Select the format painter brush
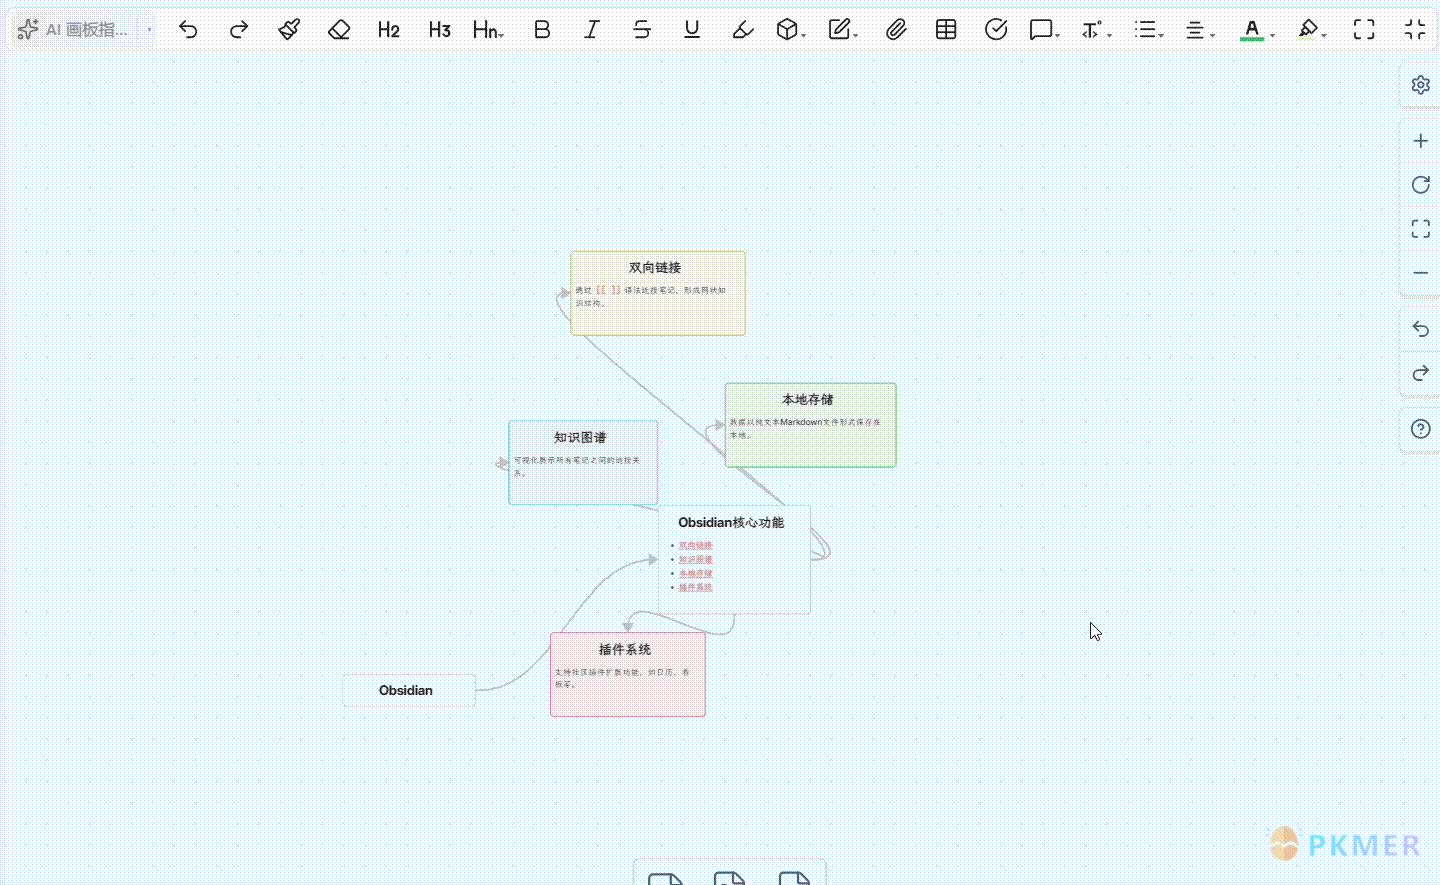This screenshot has width=1440, height=885. (289, 29)
